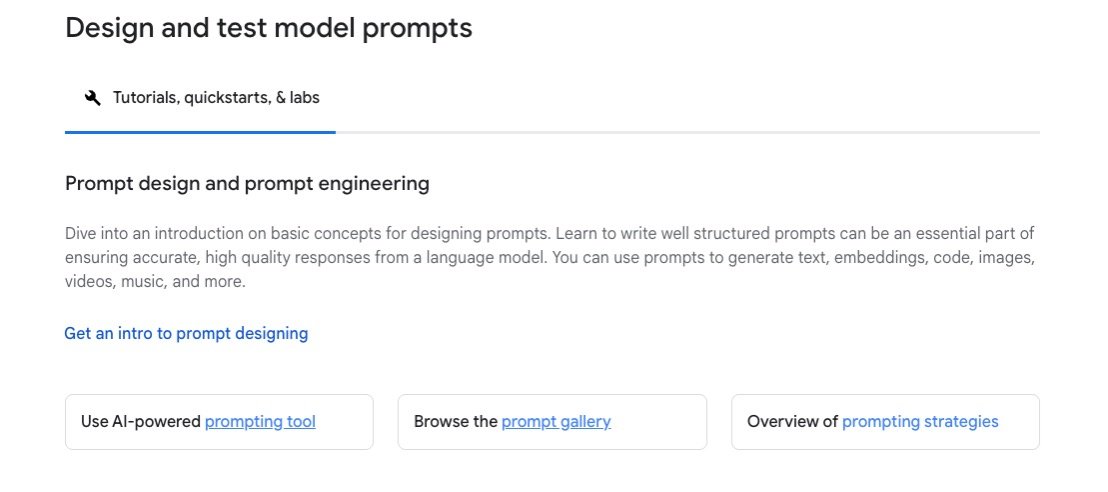This screenshot has height=492, width=1108.
Task: Follow the prompting tool hyperlink
Action: pos(260,422)
